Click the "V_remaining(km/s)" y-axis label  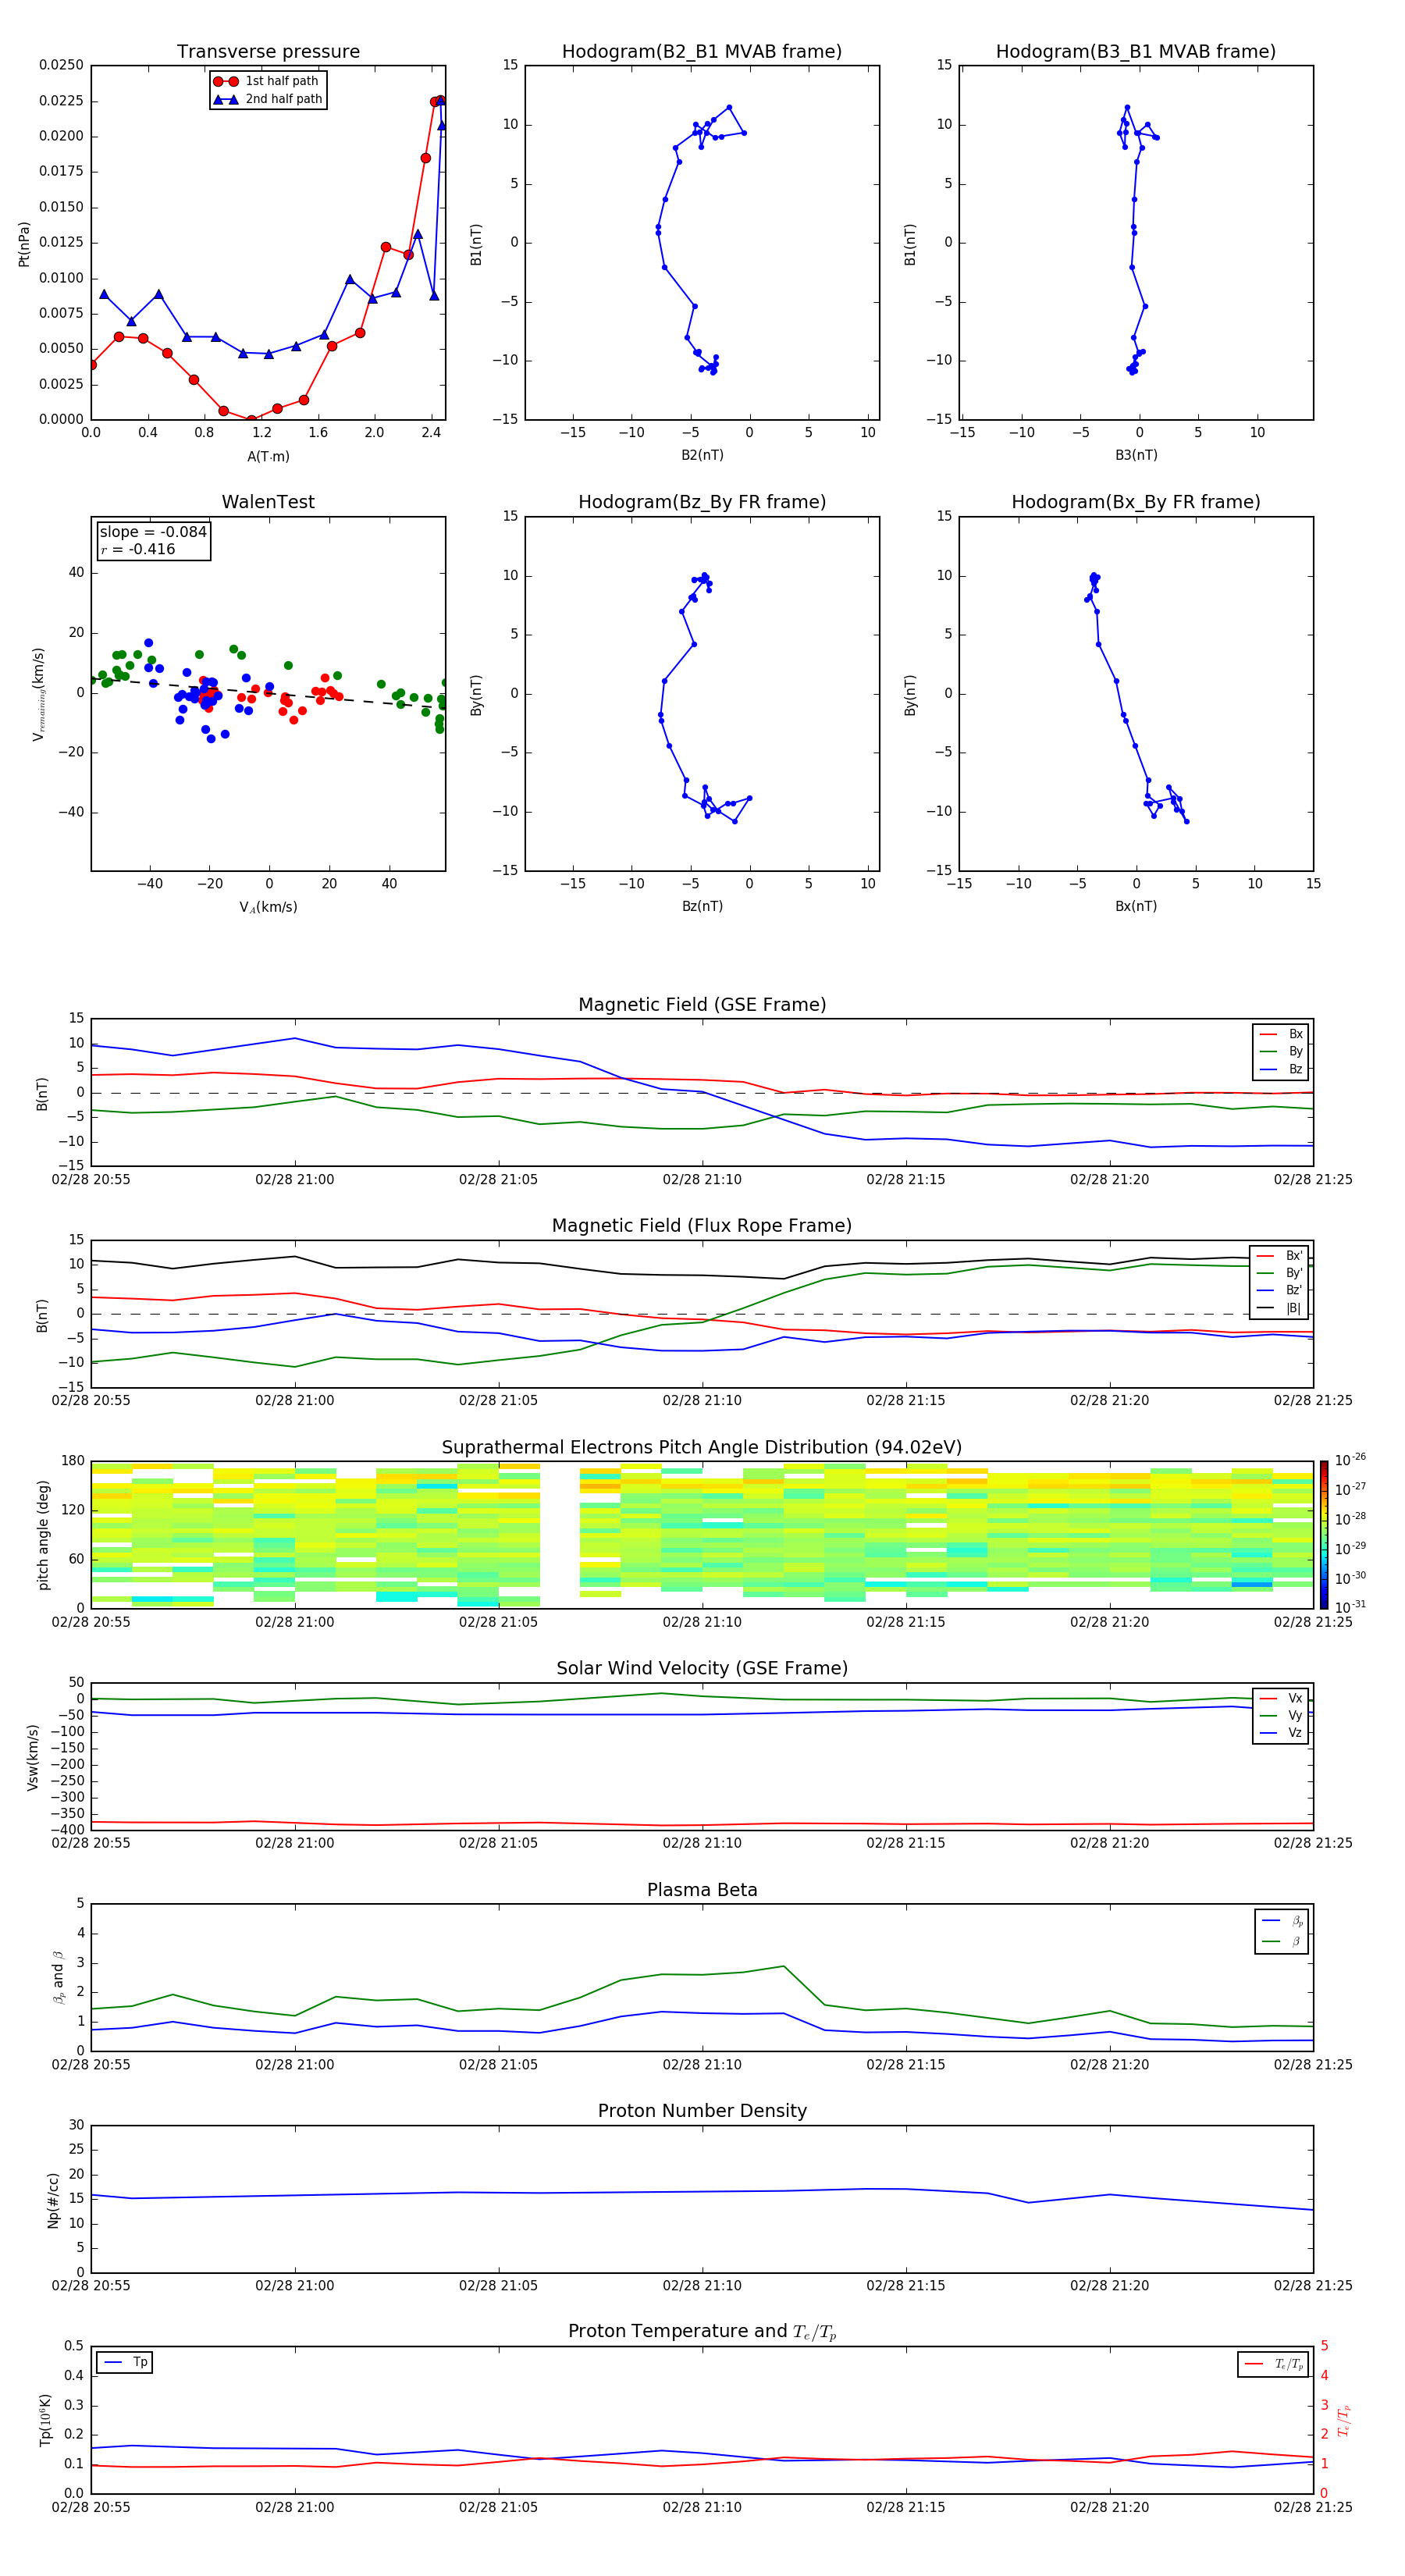tap(38, 694)
